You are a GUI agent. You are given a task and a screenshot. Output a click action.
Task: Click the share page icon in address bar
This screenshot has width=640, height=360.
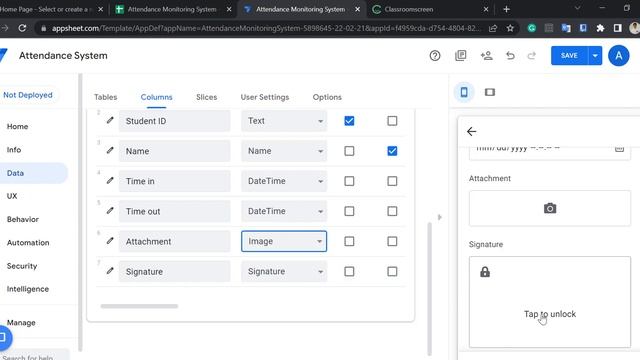pyautogui.click(x=493, y=28)
